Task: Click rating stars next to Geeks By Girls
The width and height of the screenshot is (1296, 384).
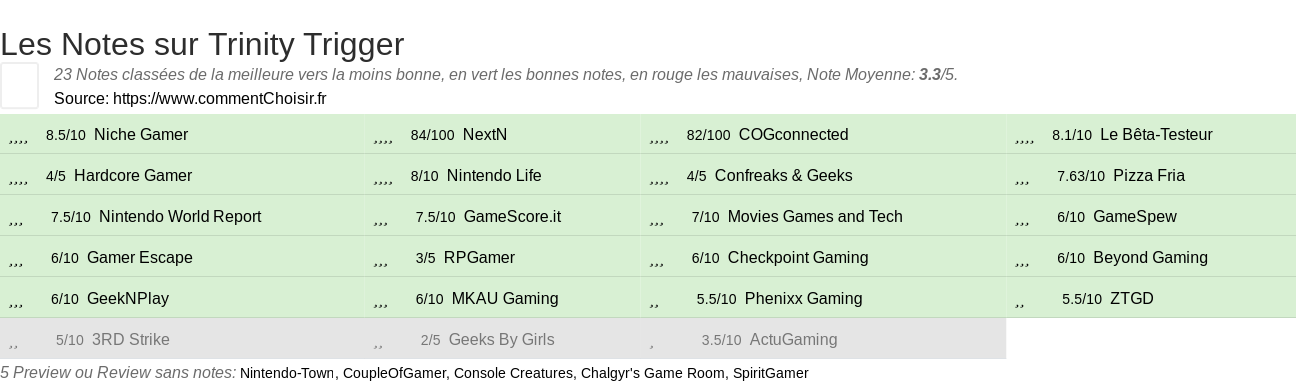Action: tap(379, 342)
